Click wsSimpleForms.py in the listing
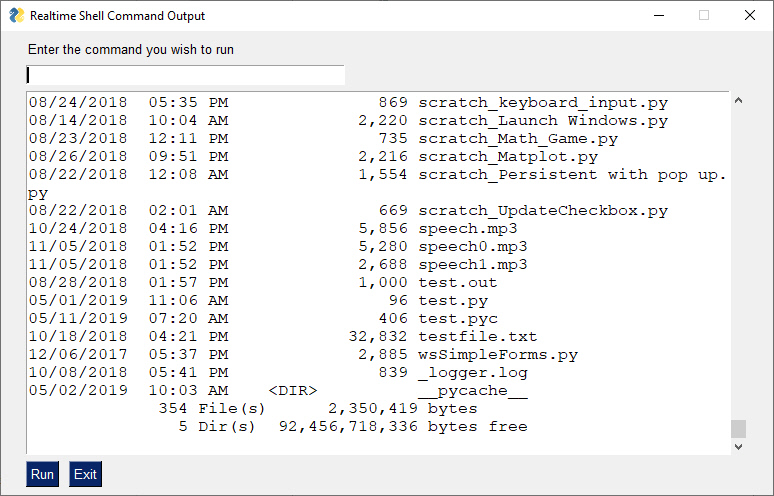 pyautogui.click(x=498, y=354)
